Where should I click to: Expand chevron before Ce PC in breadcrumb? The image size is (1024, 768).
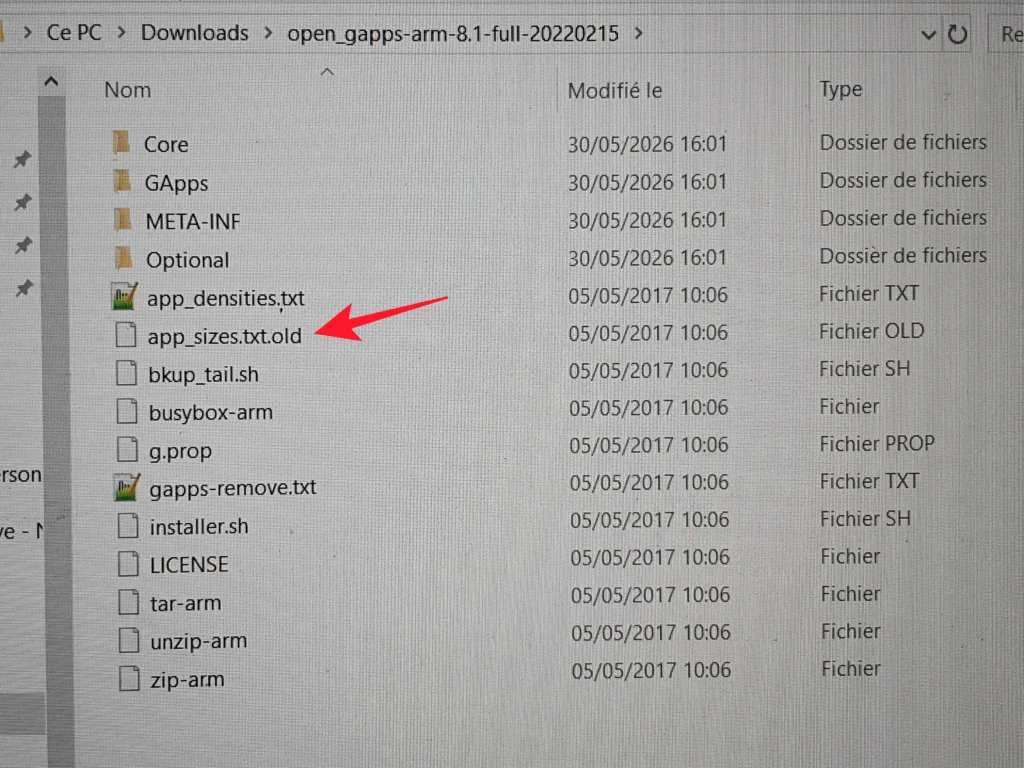27,33
